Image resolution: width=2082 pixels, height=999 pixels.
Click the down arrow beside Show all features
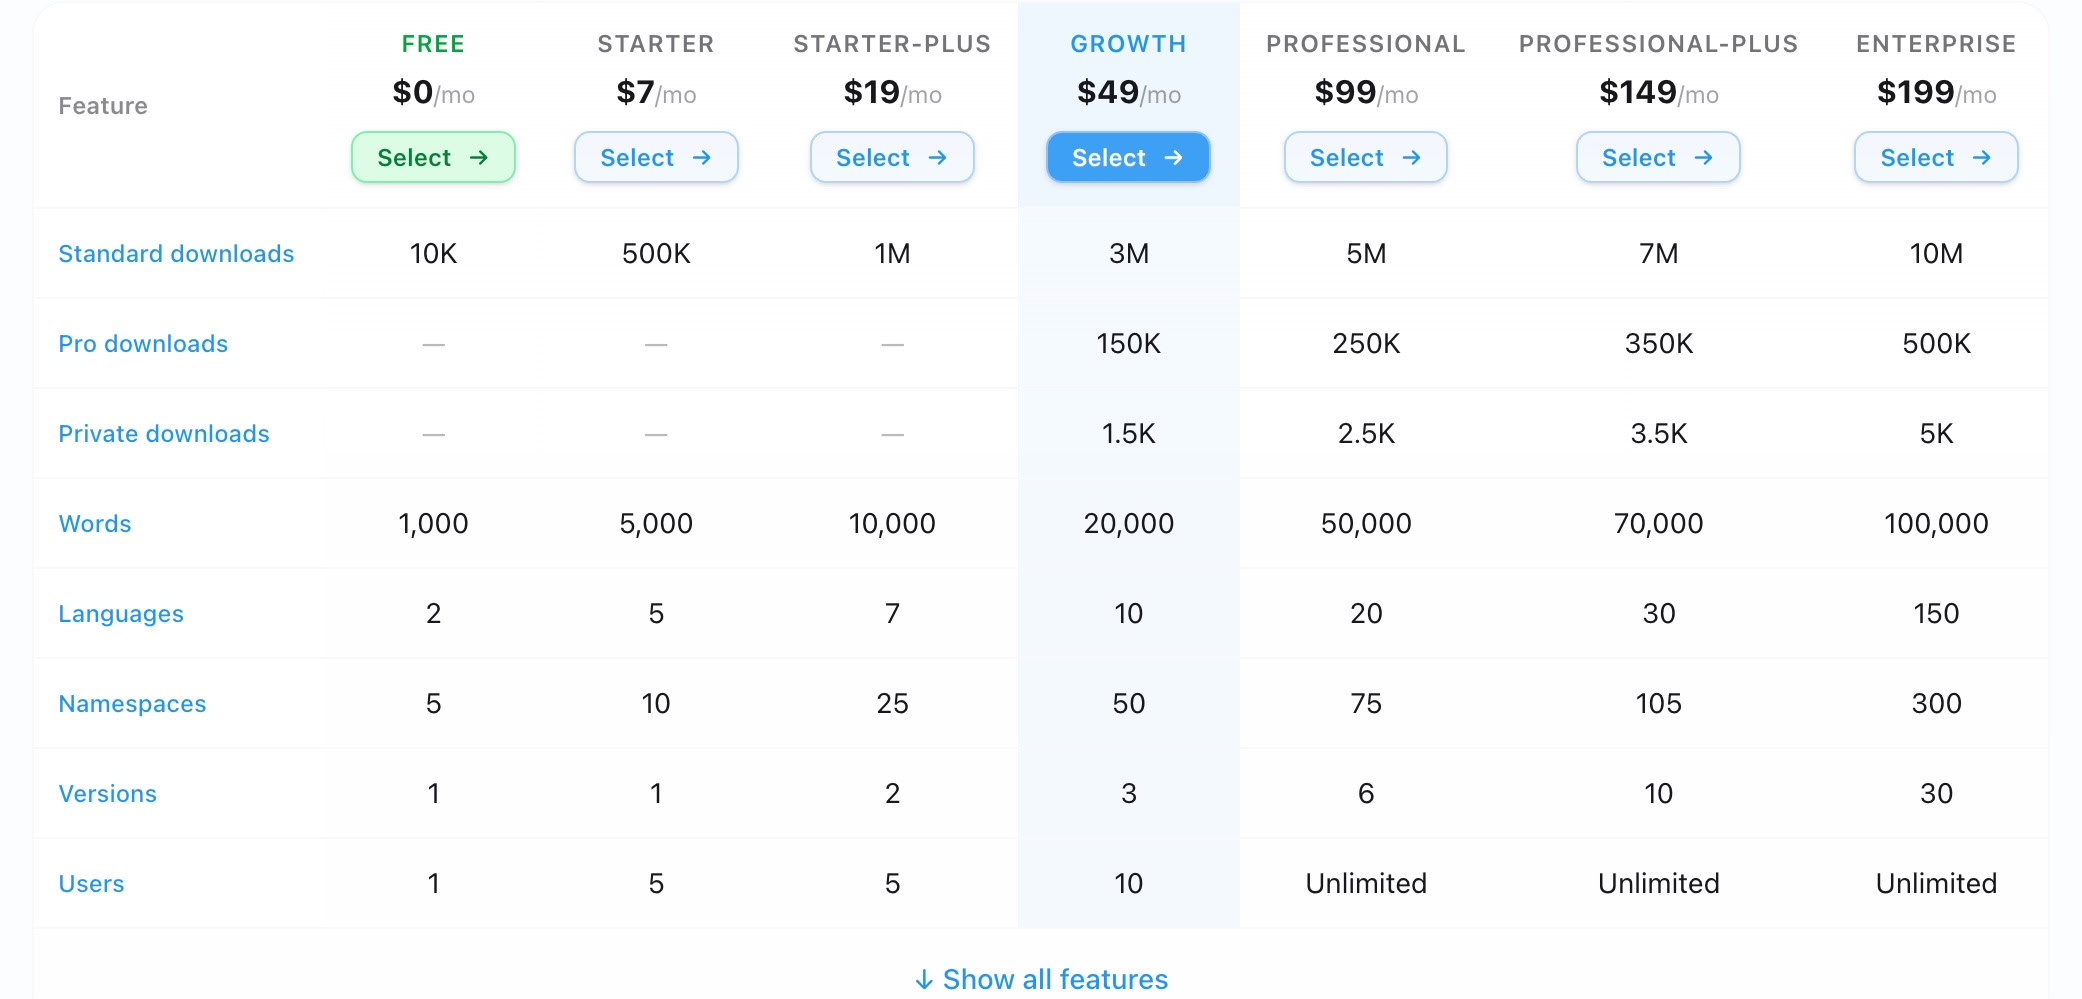pyautogui.click(x=924, y=980)
